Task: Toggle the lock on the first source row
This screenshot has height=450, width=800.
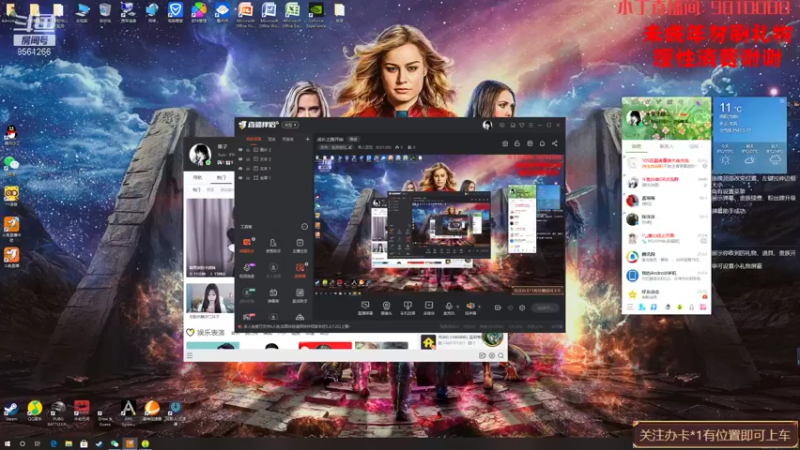Action: pyautogui.click(x=248, y=150)
